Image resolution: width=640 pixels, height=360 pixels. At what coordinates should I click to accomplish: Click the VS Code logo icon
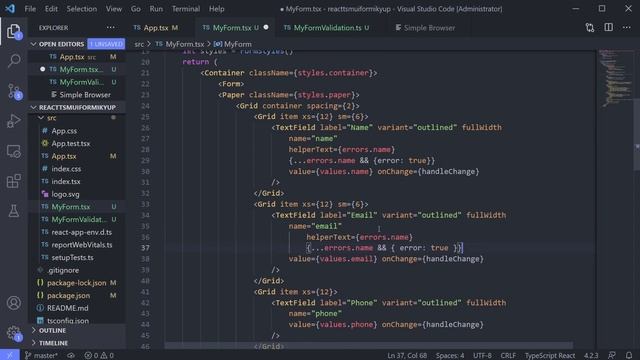10,9
